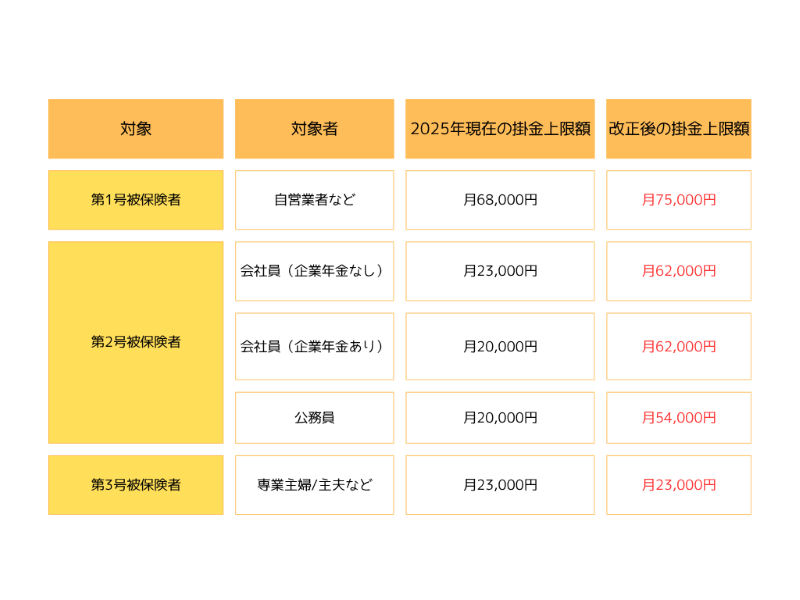The height and width of the screenshot is (600, 800).
Task: Select the 会社員（企業年金なし） cell
Action: point(314,271)
